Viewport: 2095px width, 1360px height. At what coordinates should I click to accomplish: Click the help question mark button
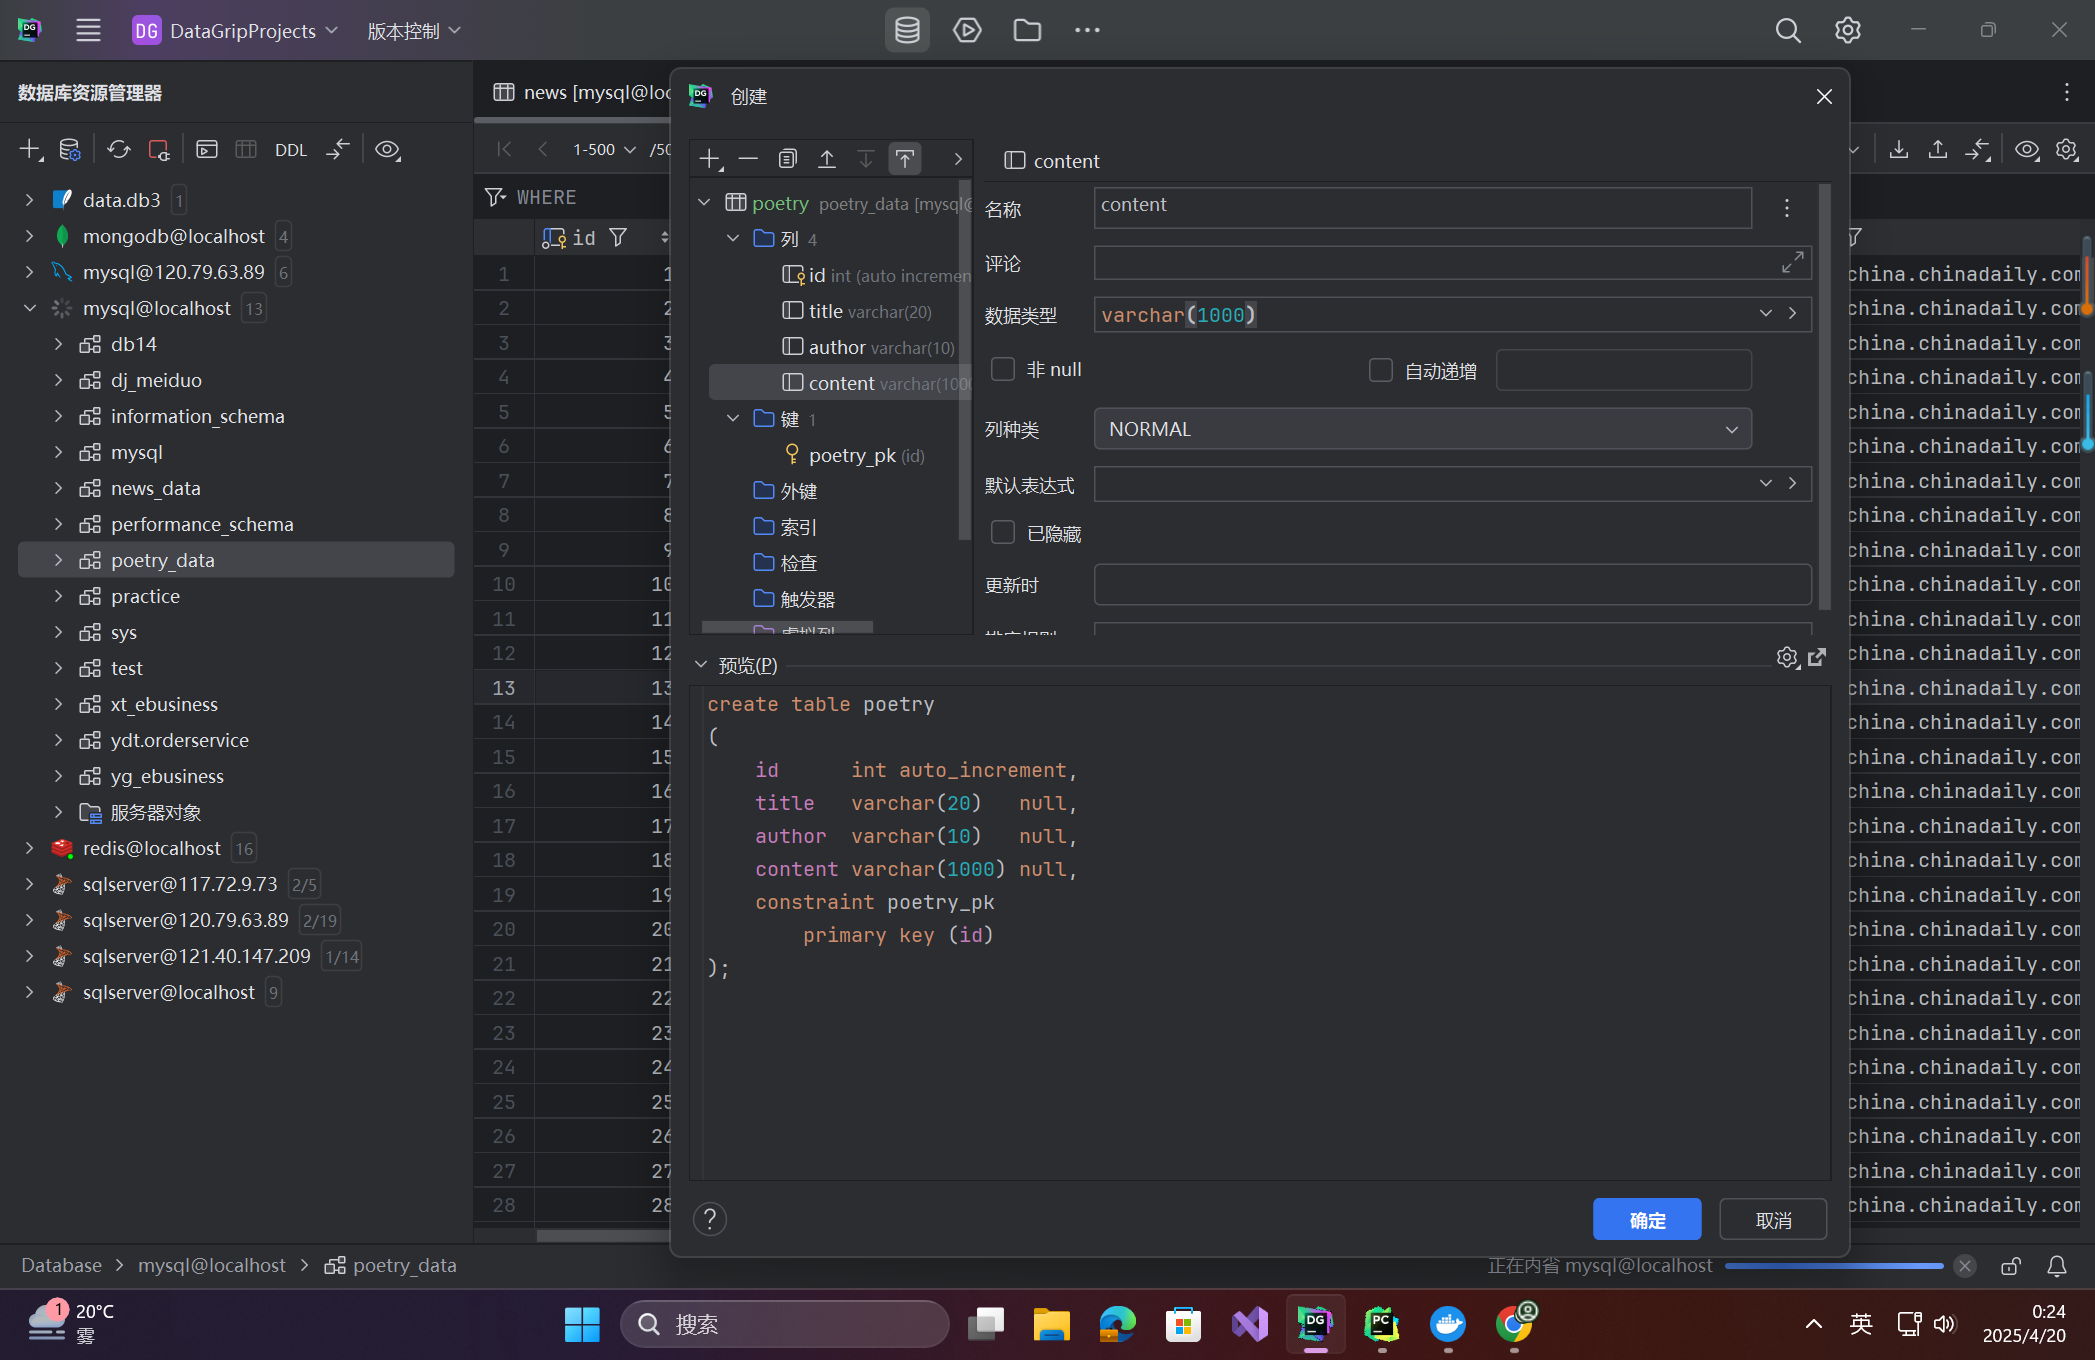709,1219
